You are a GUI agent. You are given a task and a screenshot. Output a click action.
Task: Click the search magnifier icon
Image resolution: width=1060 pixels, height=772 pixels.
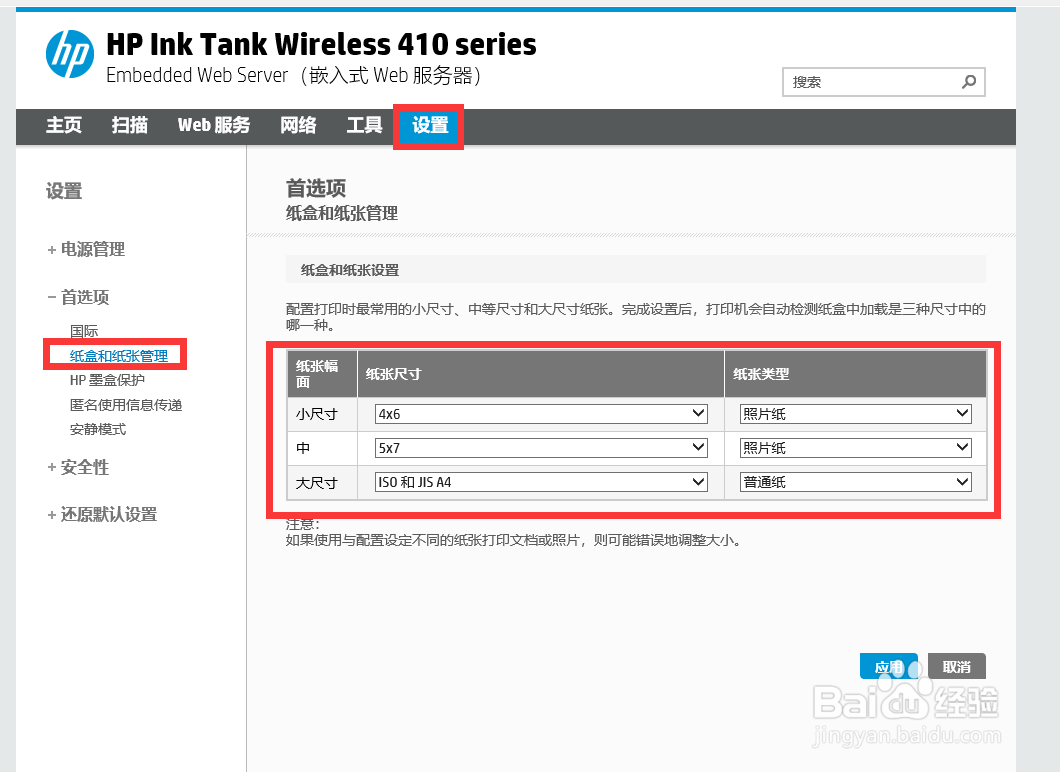tap(969, 82)
